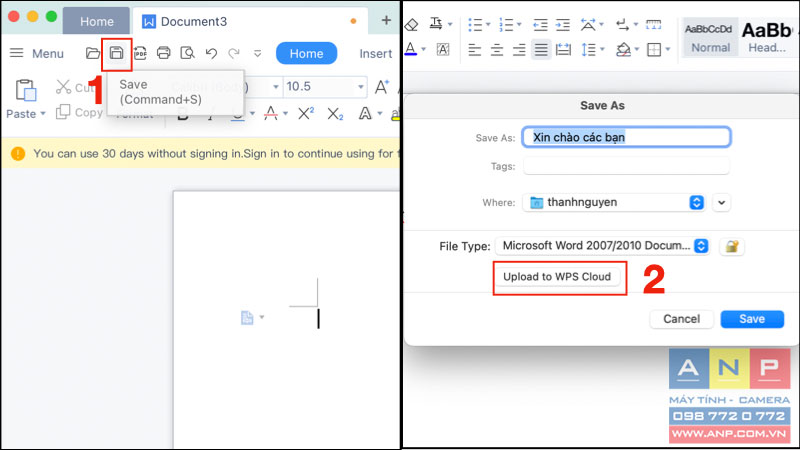Click the Save As filename field

click(627, 137)
